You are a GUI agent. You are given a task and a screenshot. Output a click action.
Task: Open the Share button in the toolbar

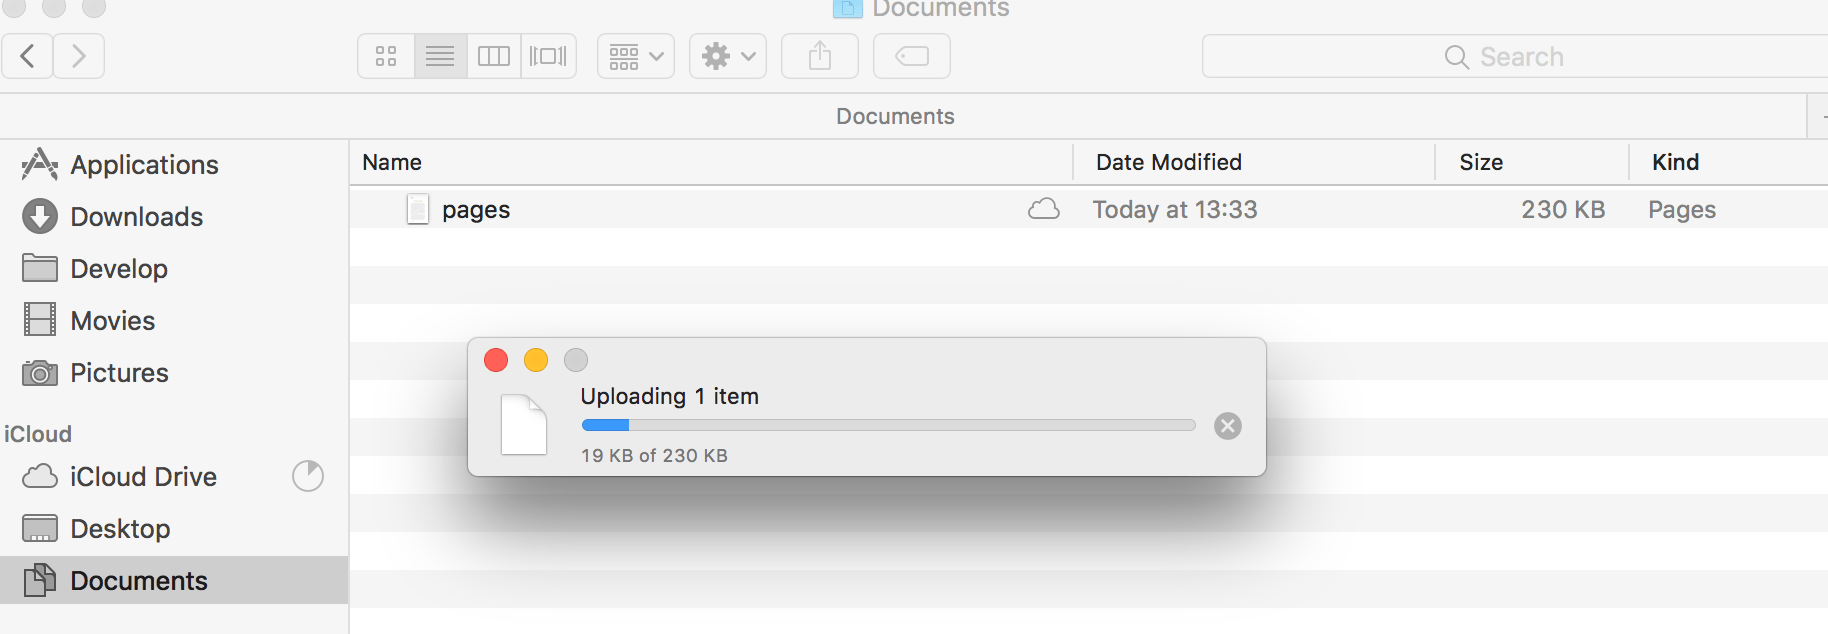(x=819, y=56)
